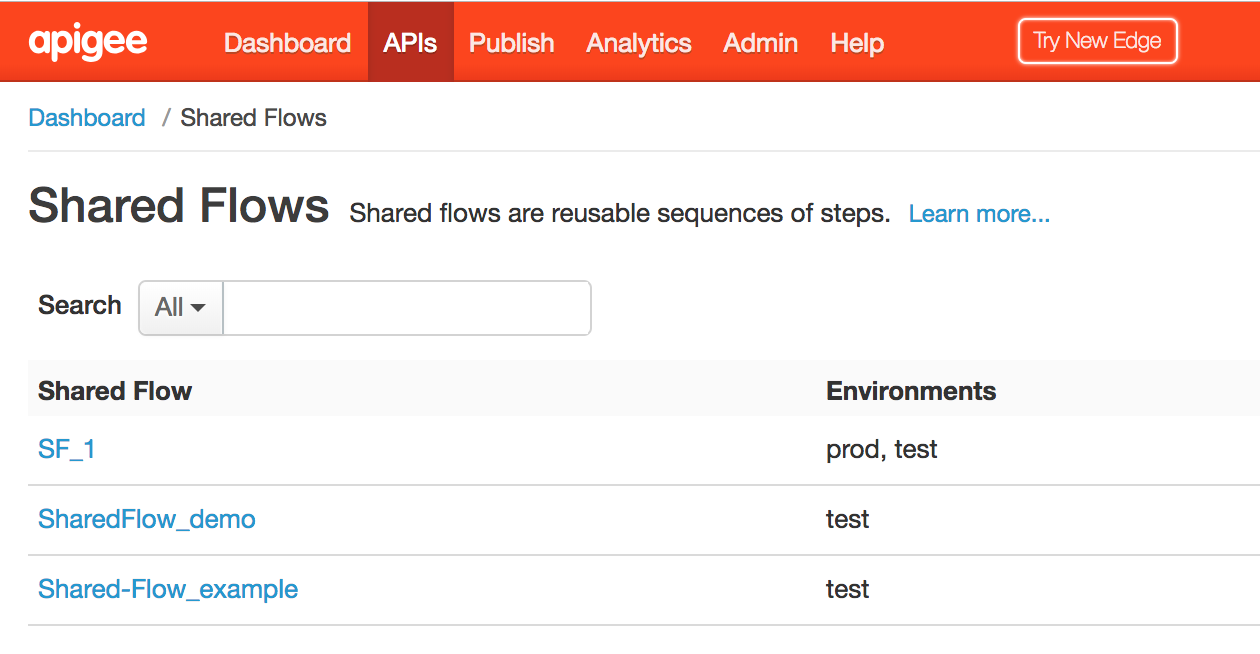Click the apigee logo

88,42
